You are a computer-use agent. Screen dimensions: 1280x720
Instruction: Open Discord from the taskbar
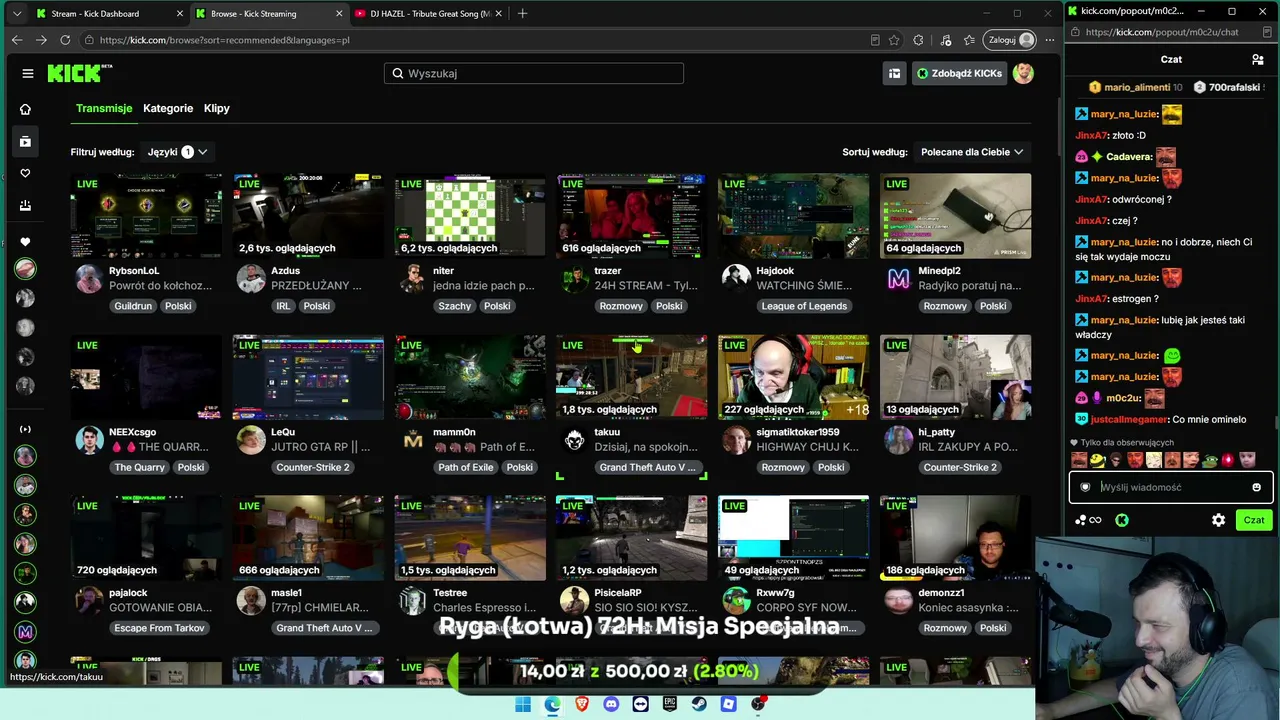click(611, 704)
